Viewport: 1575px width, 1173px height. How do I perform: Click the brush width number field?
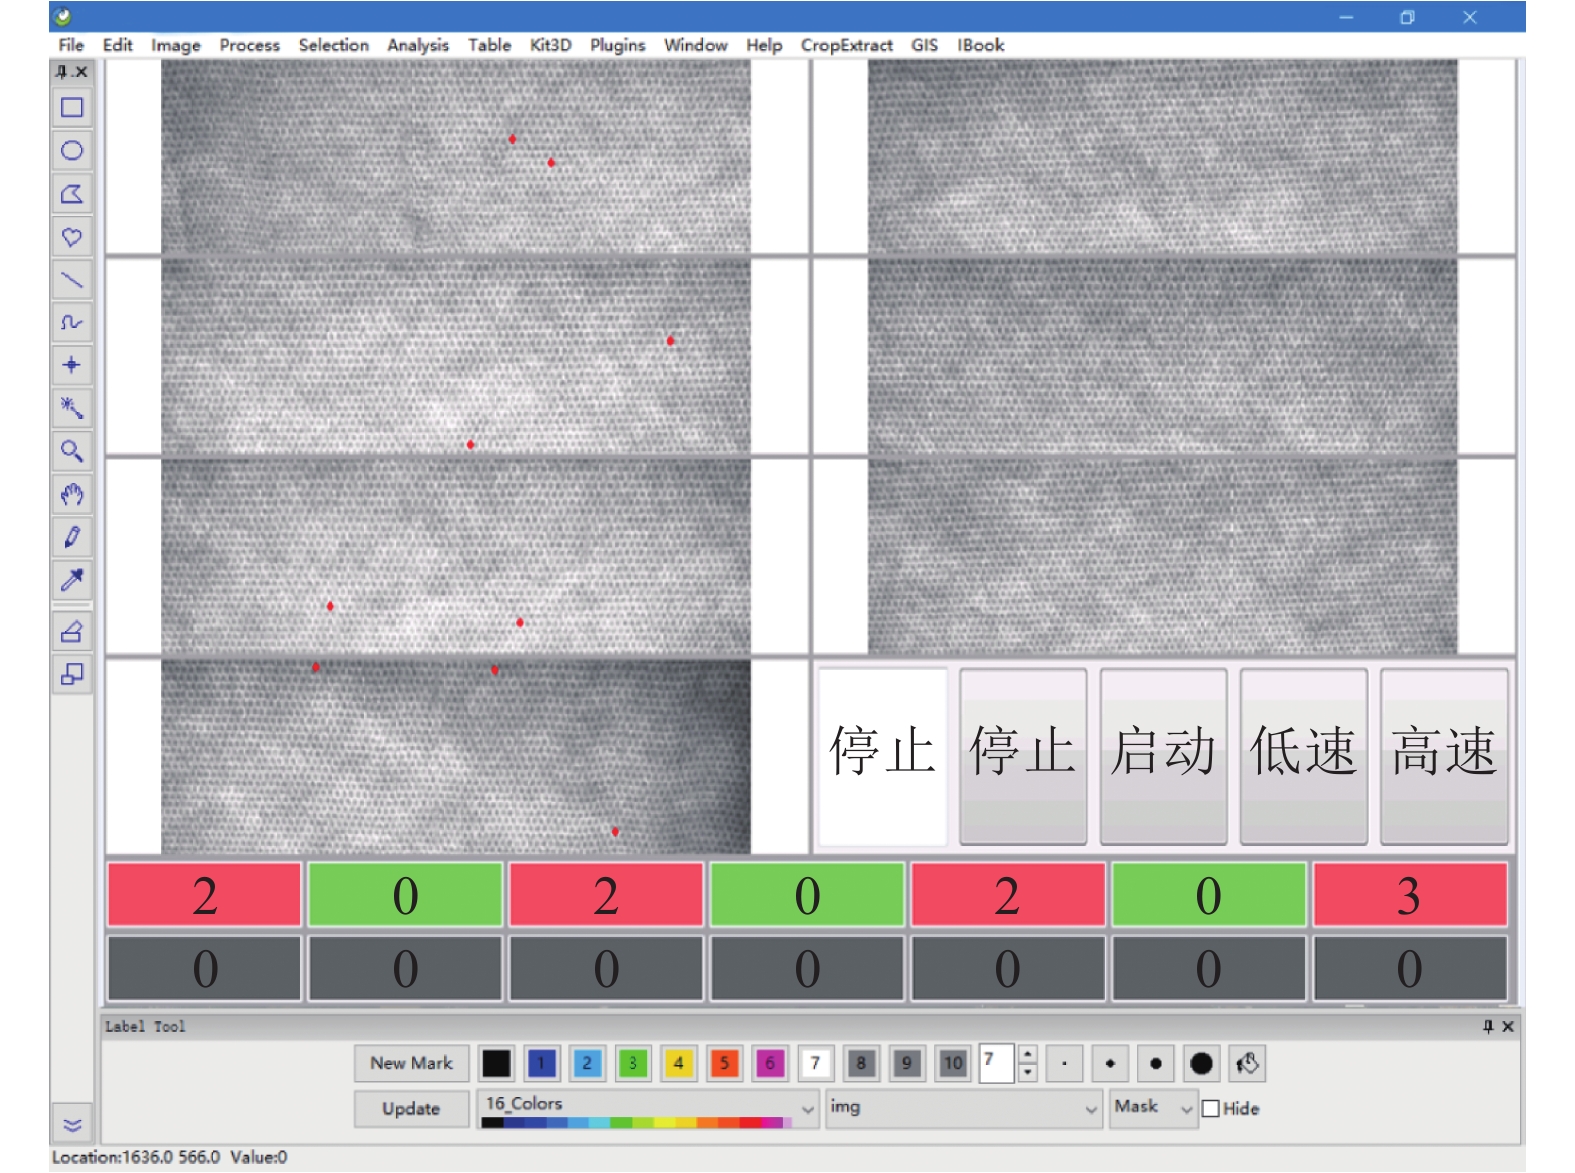(998, 1063)
